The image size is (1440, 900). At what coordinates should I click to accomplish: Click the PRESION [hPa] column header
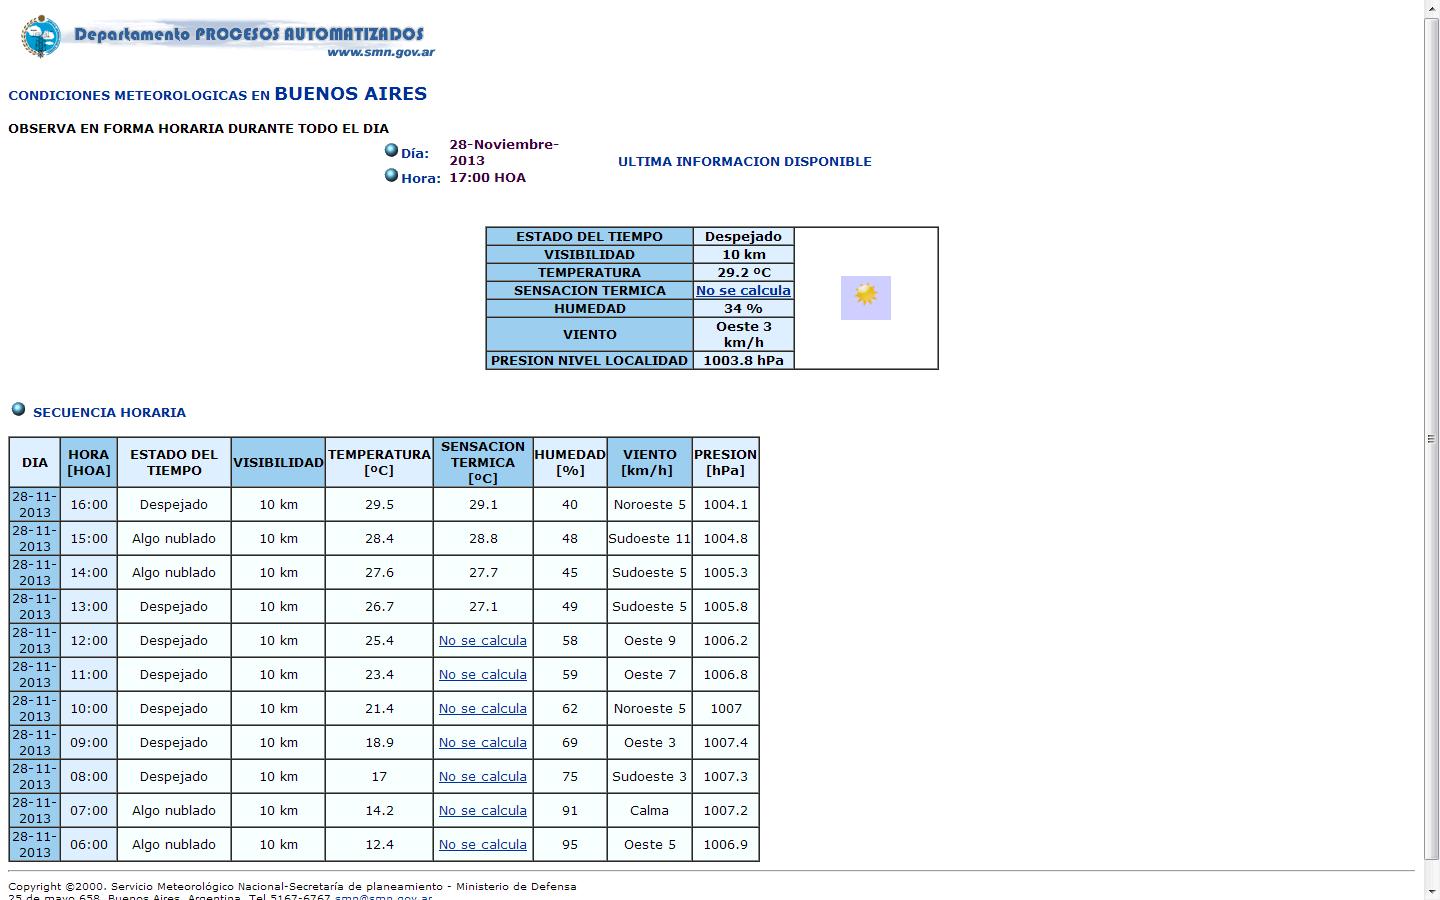pos(726,462)
